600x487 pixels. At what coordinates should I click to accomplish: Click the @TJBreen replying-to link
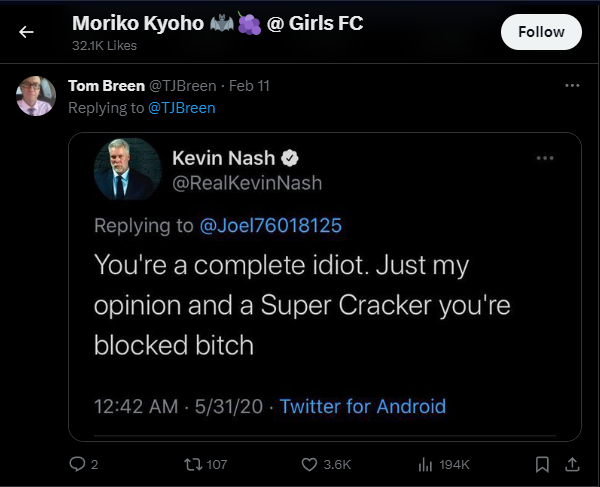182,107
